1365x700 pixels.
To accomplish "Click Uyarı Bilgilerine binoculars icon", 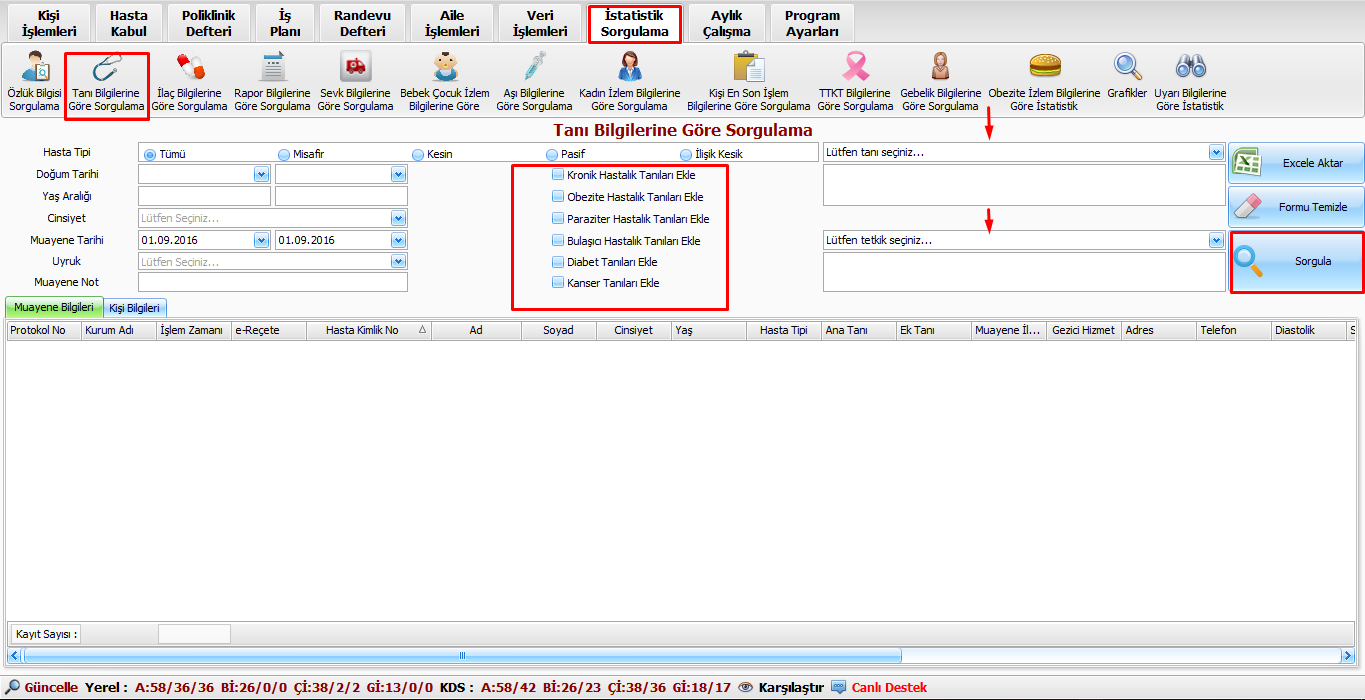I will tap(1190, 67).
